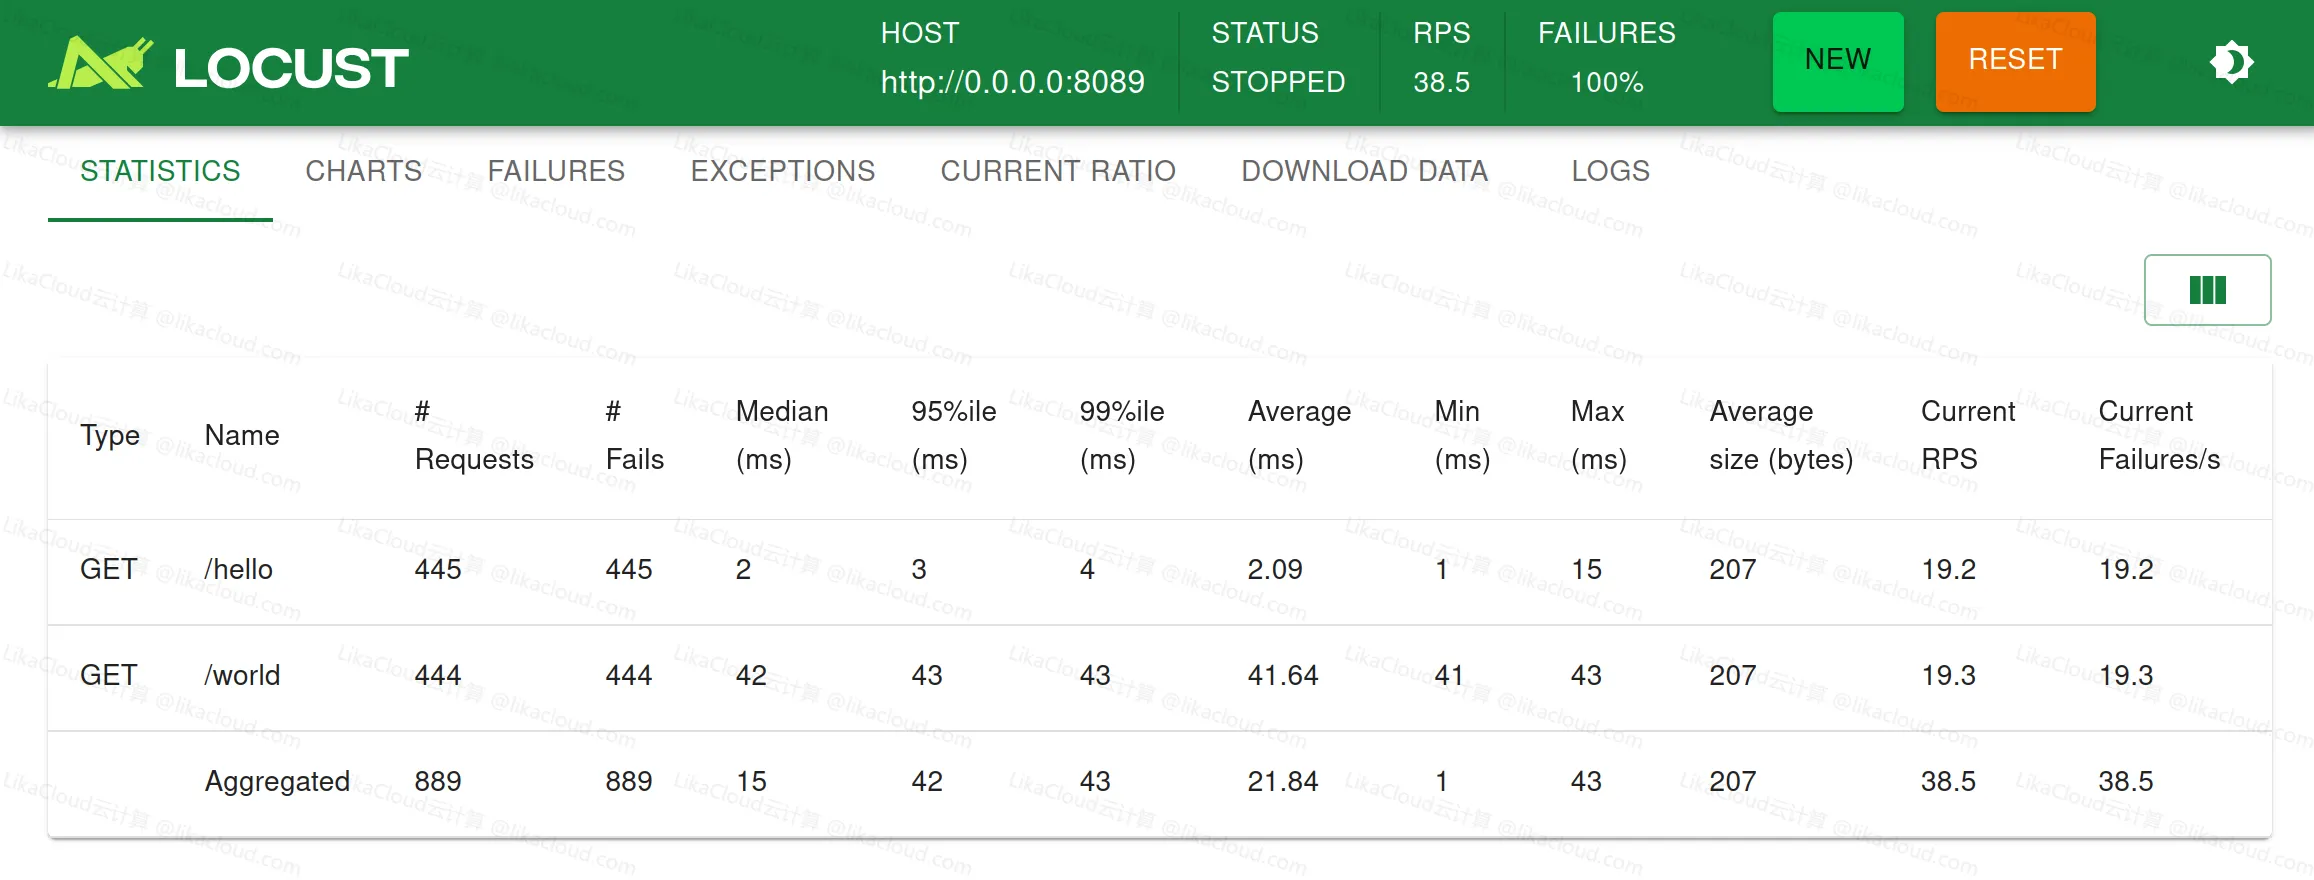Image resolution: width=2314 pixels, height=880 pixels.
Task: Select the Statistics tab
Action: 160,171
